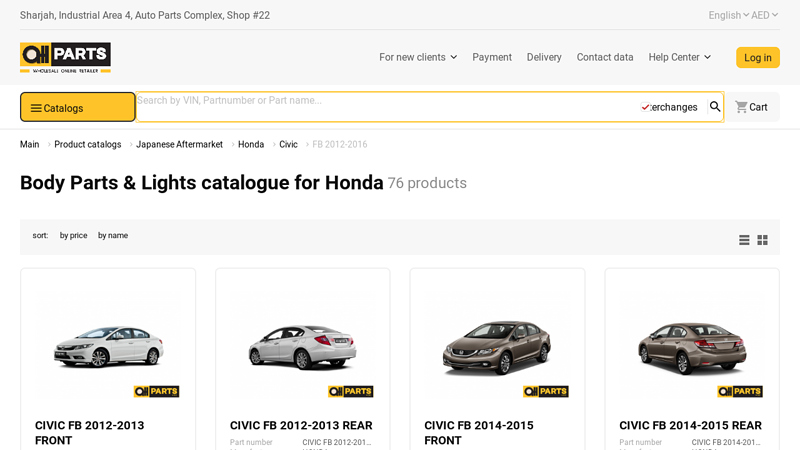Click the magnifier search icon
The height and width of the screenshot is (450, 800).
coord(715,106)
